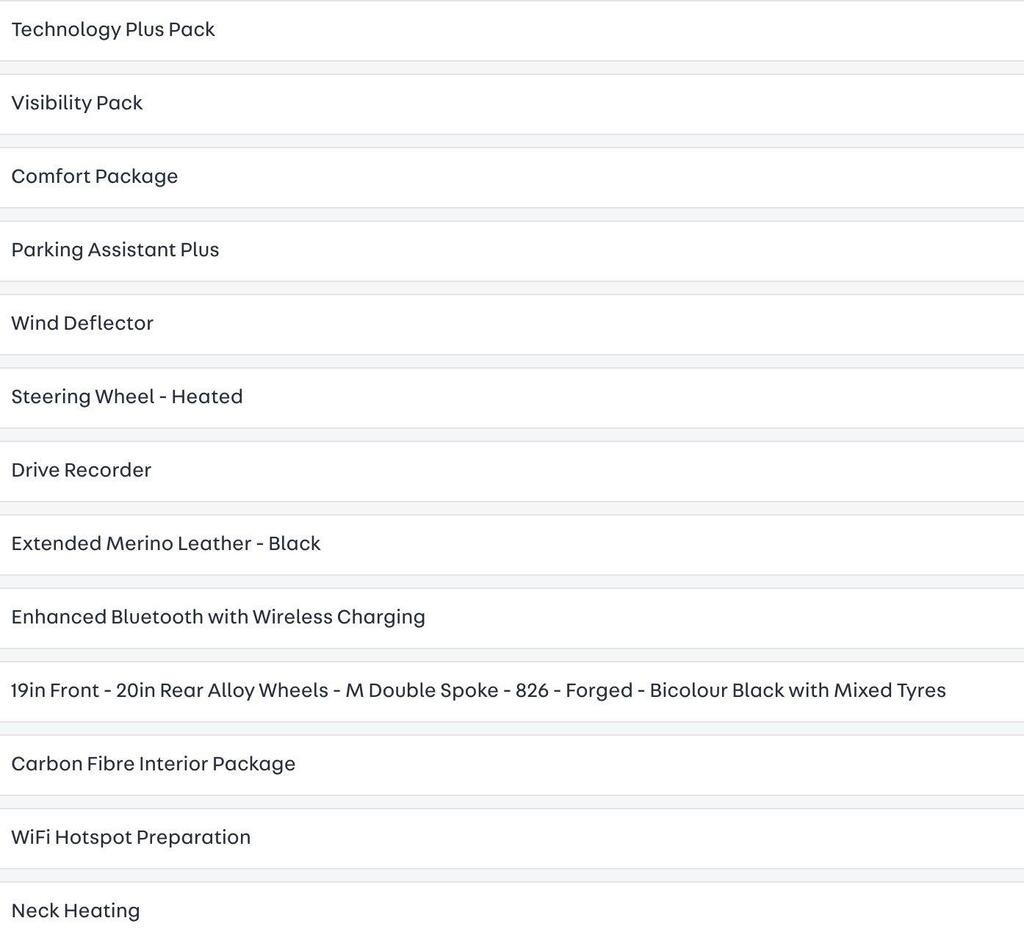1024x940 pixels.
Task: Click the 'Visibility Pack' text label
Action: click(77, 103)
